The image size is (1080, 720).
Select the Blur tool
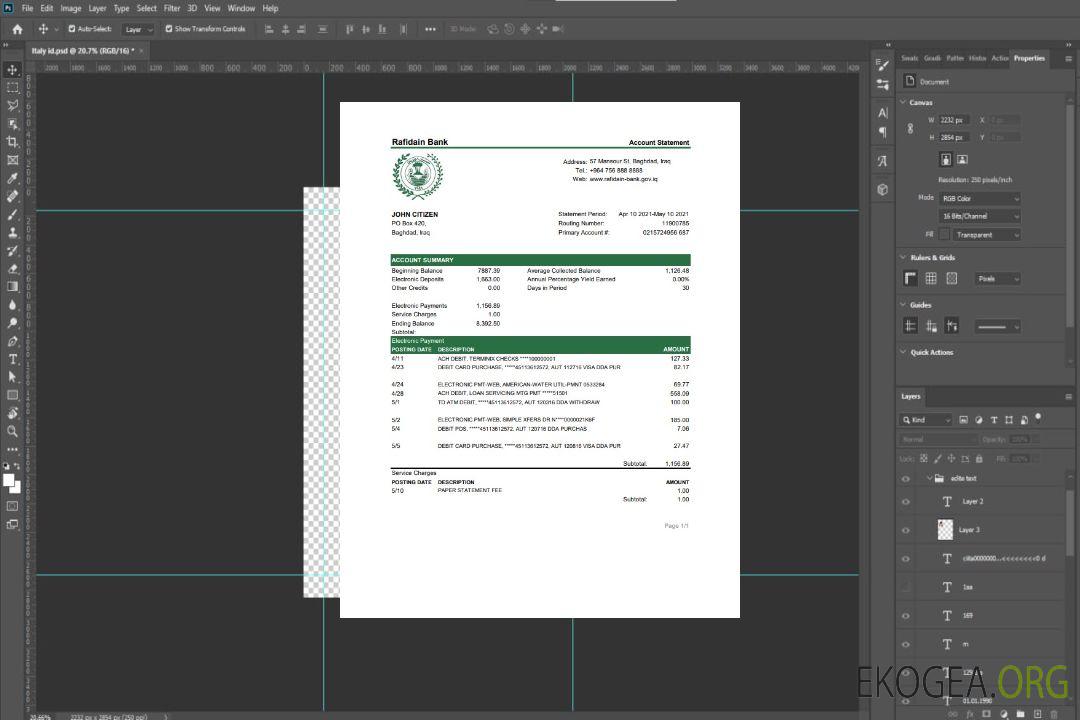pyautogui.click(x=12, y=305)
